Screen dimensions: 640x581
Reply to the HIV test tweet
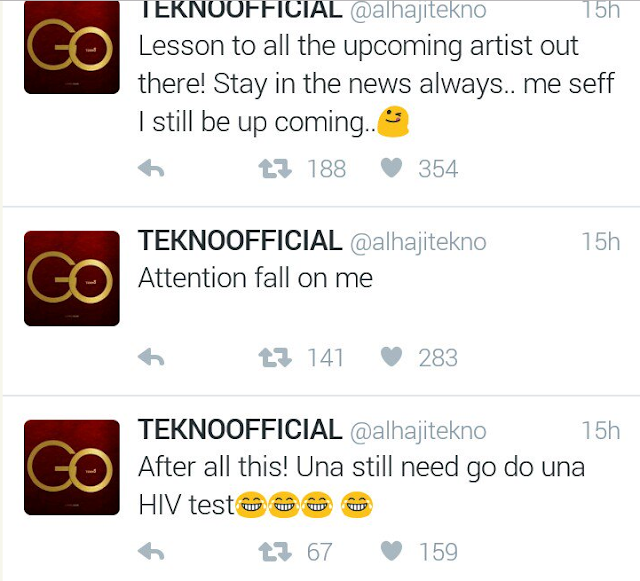click(x=150, y=551)
